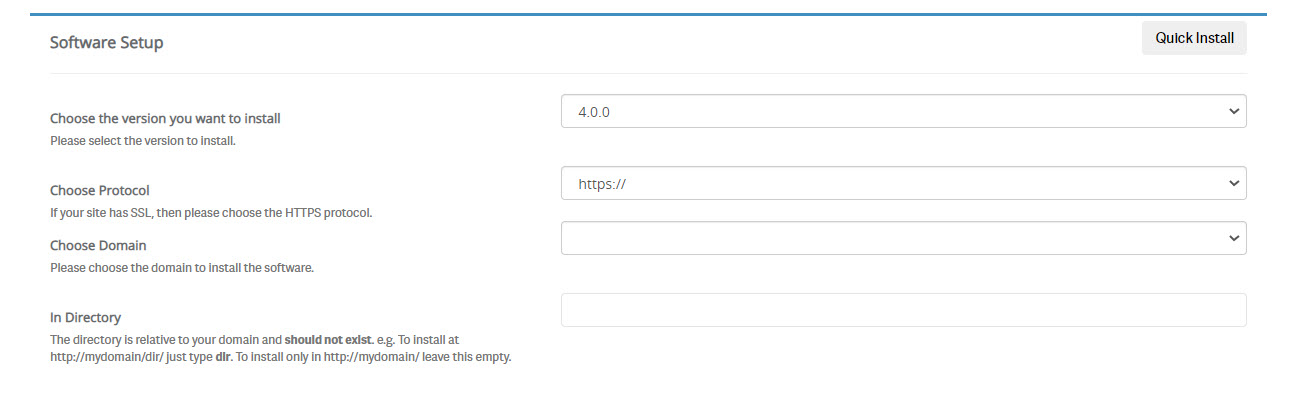Viewport: 1293px width, 403px height.
Task: Click the divider line below Software Setup
Action: pos(648,73)
